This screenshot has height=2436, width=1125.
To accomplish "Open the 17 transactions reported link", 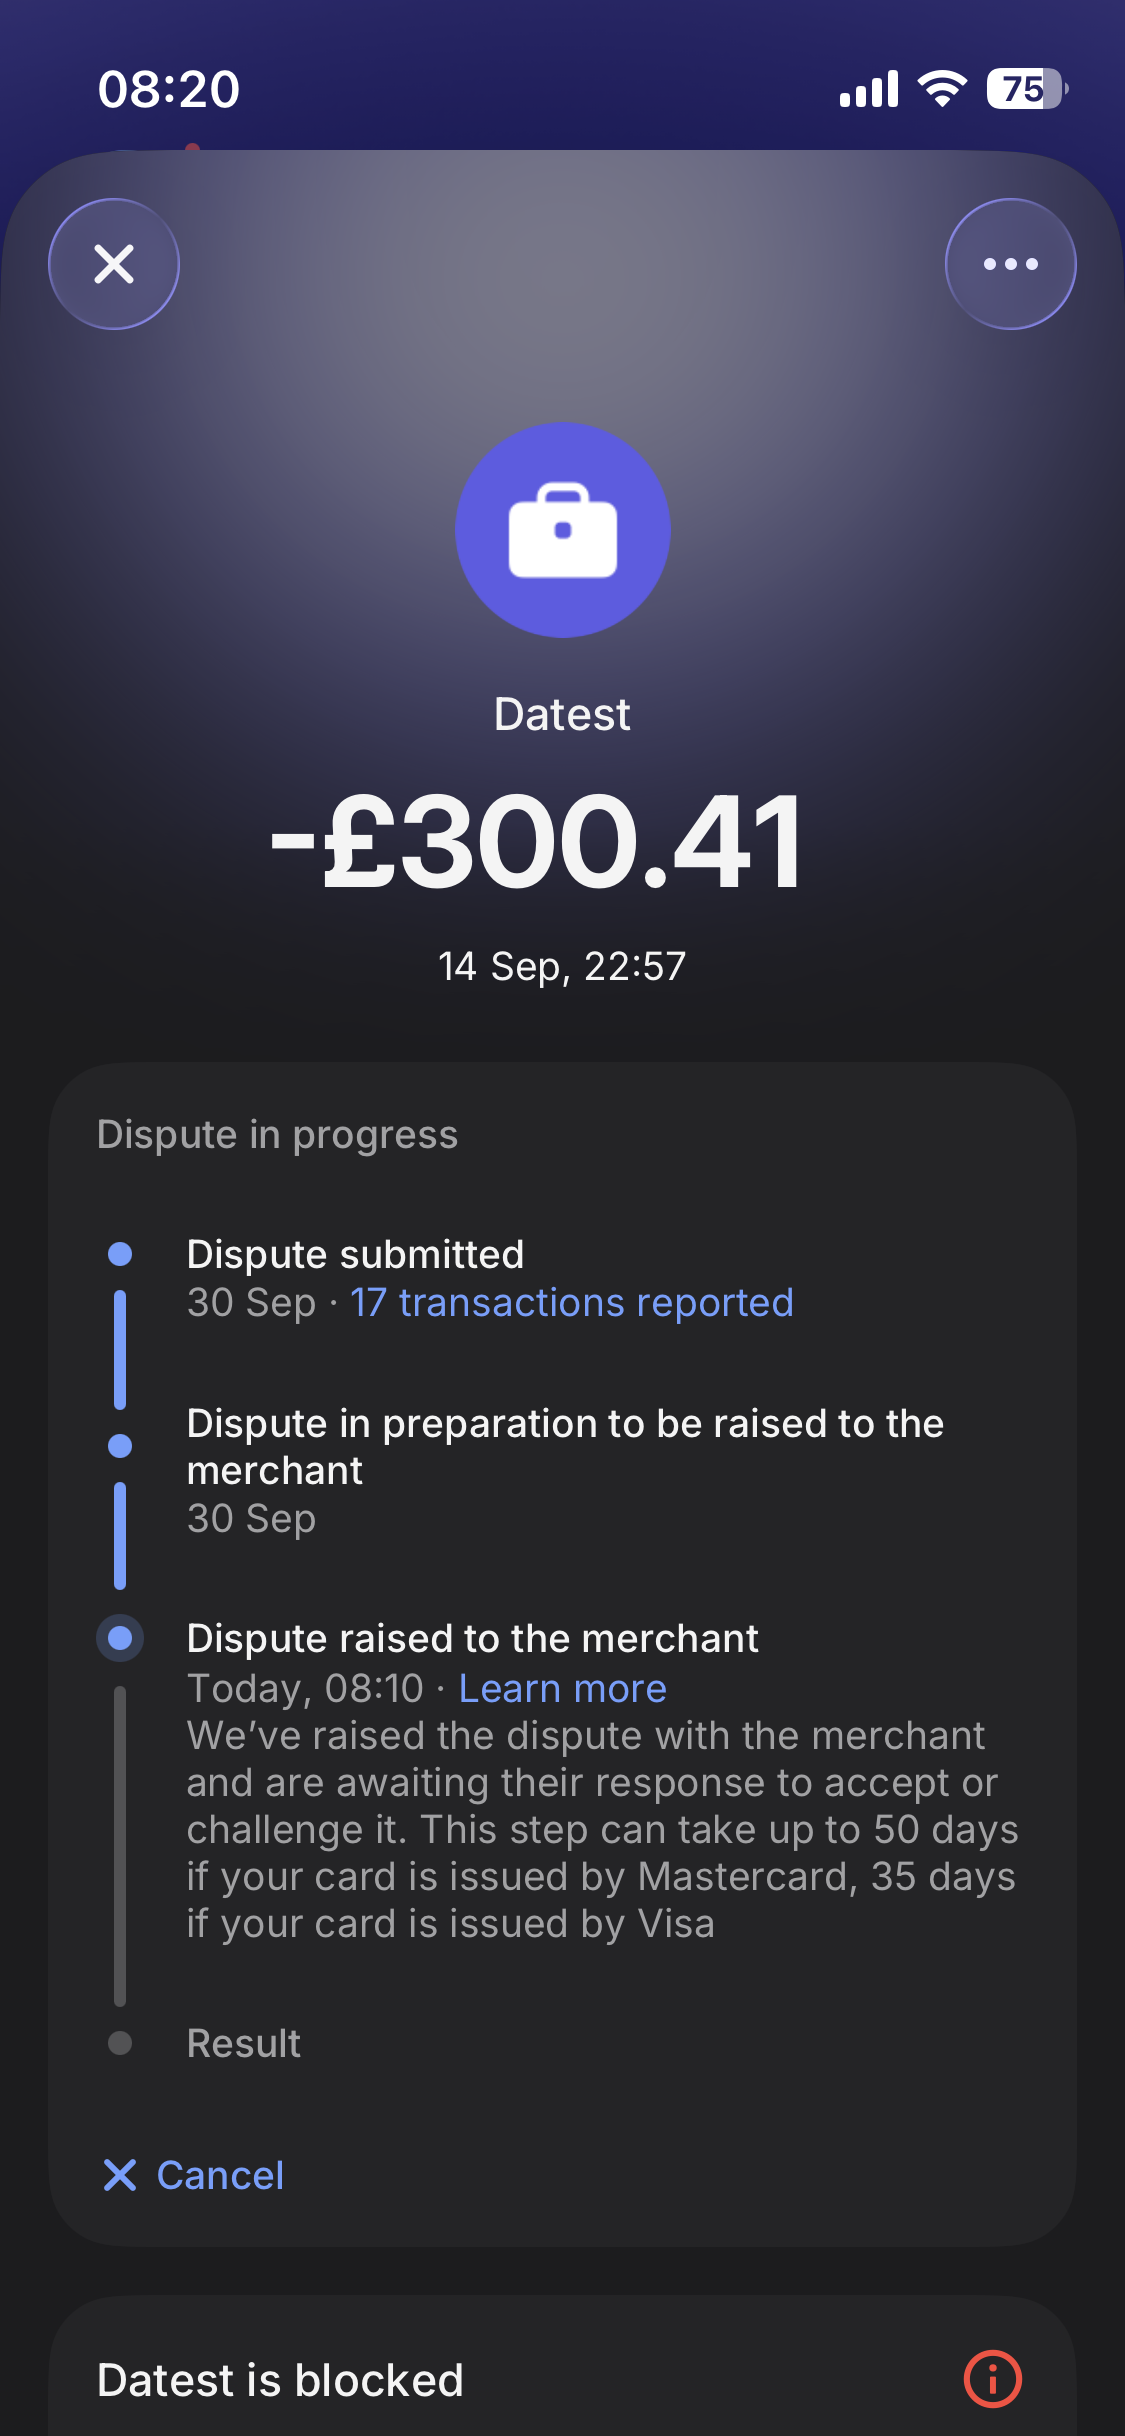I will click(571, 1303).
